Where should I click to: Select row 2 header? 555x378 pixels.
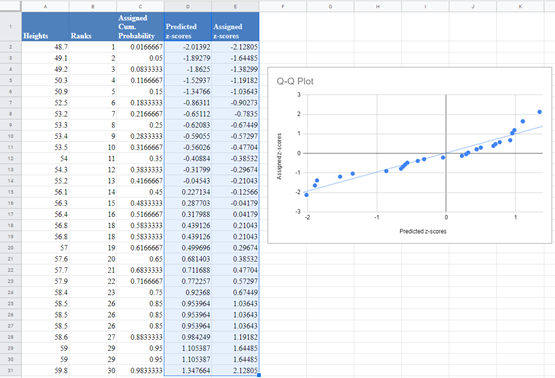point(11,47)
